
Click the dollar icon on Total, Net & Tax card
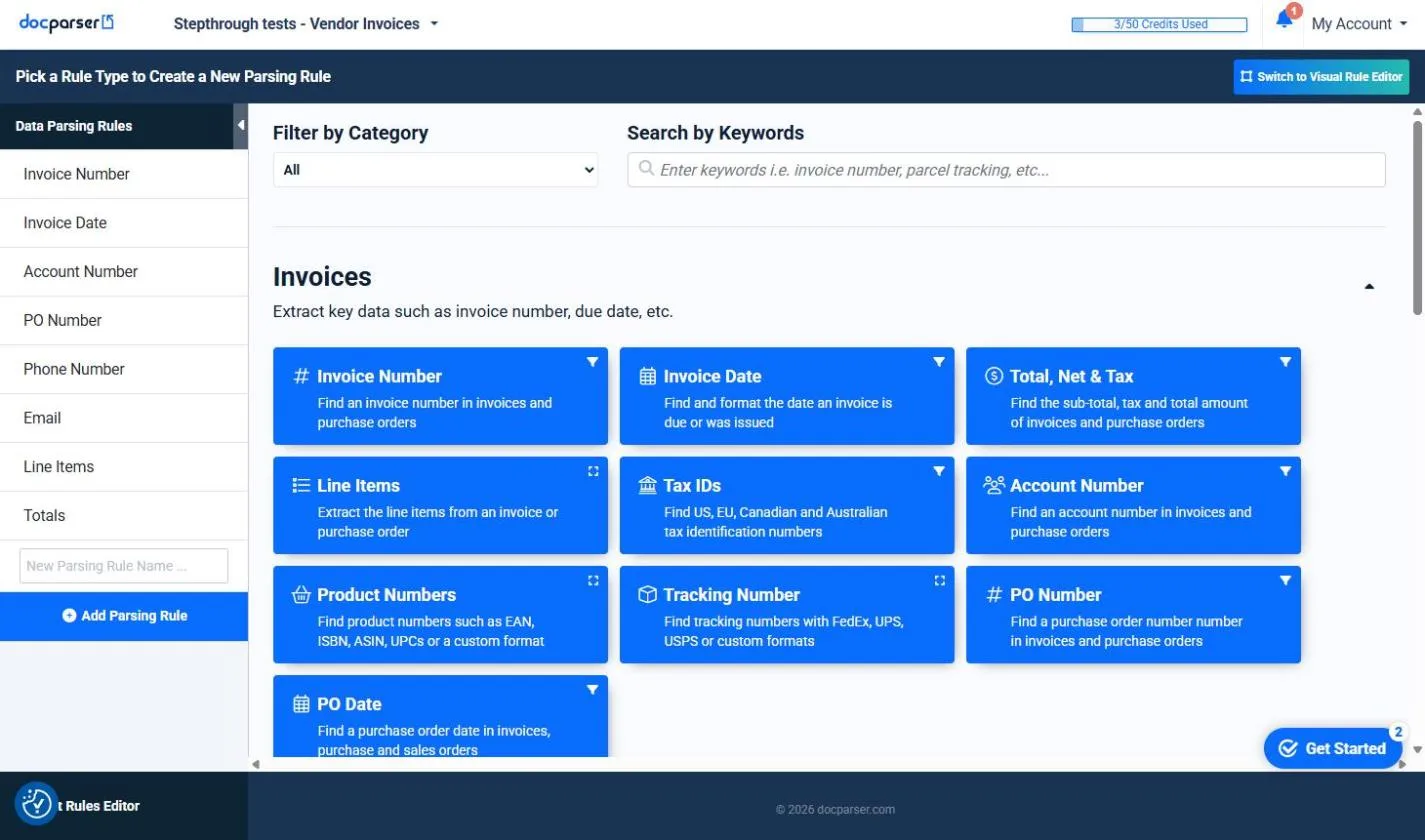click(994, 376)
